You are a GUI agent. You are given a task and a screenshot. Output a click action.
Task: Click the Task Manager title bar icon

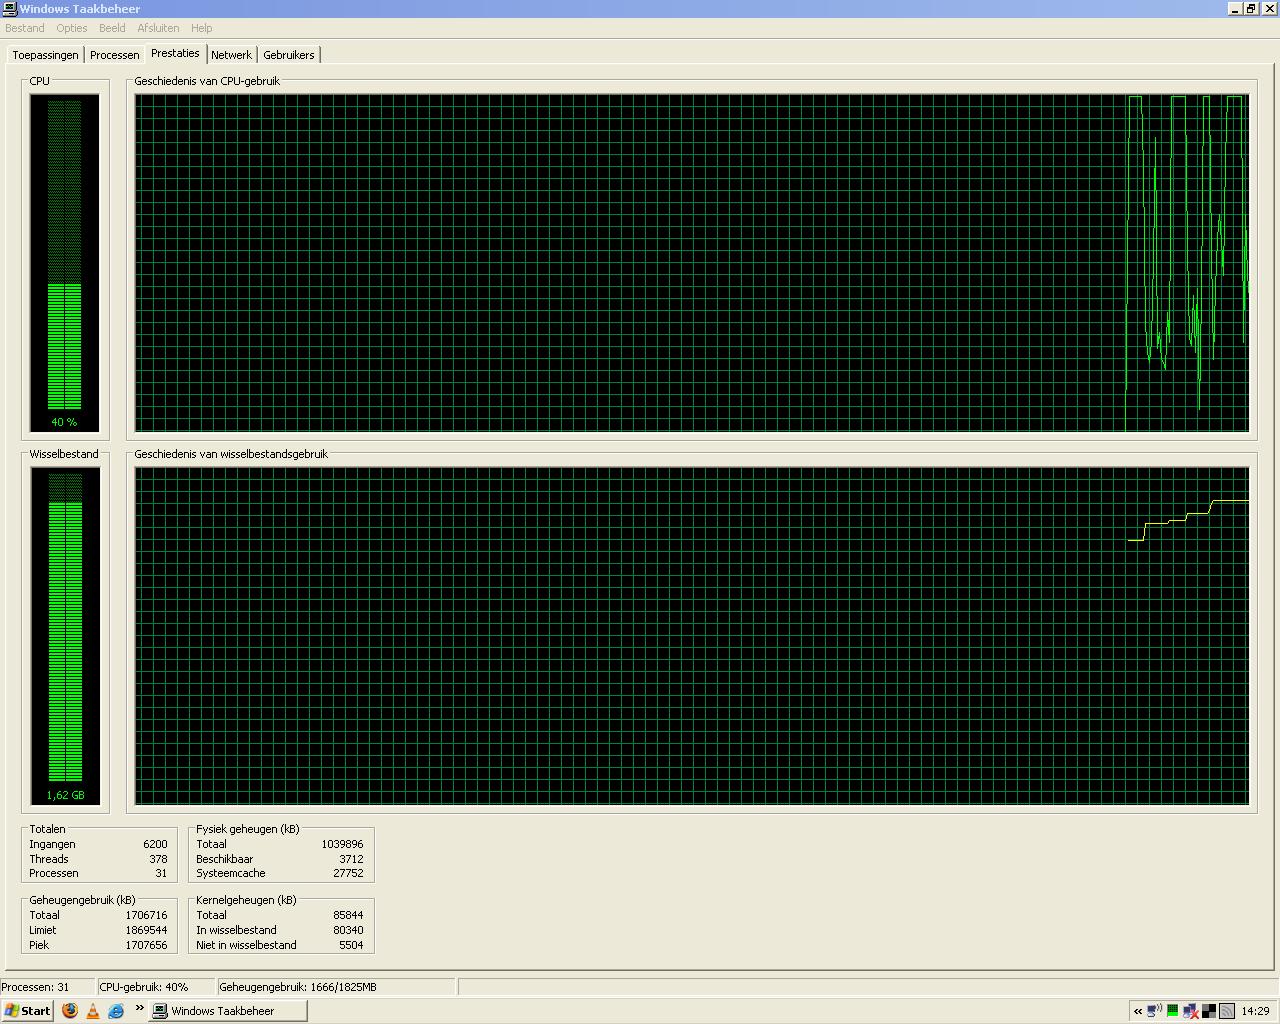pyautogui.click(x=10, y=8)
